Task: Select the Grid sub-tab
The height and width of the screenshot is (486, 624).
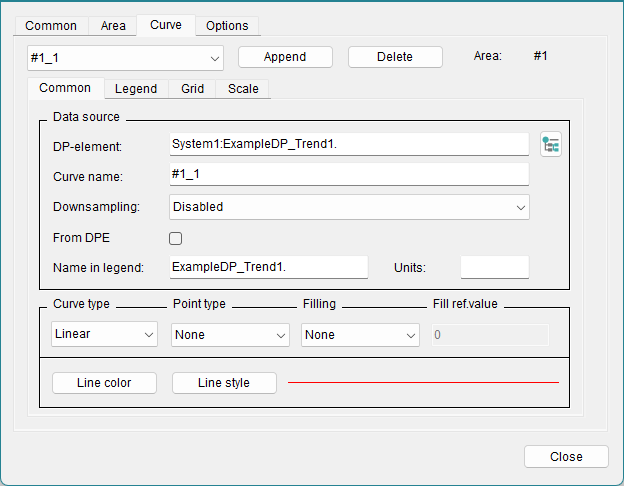Action: tap(193, 89)
